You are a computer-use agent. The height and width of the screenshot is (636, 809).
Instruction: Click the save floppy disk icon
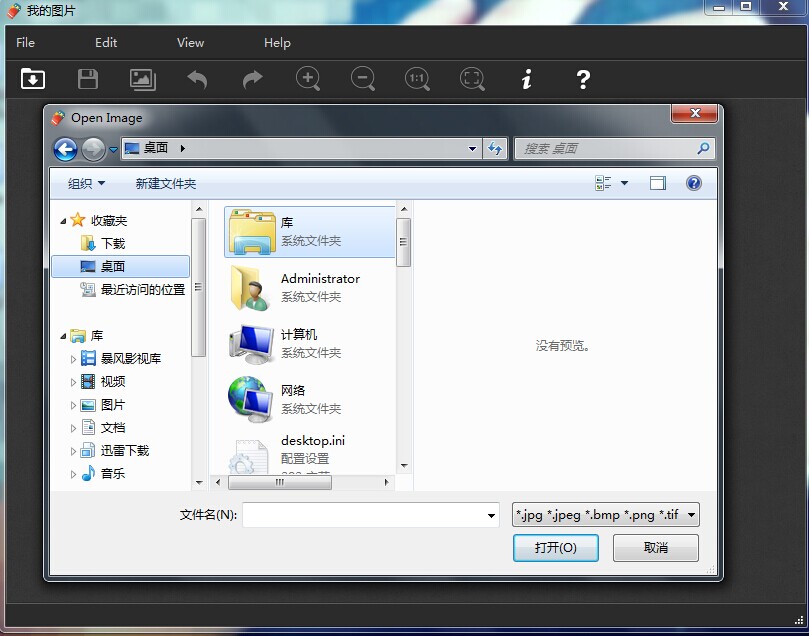point(88,79)
